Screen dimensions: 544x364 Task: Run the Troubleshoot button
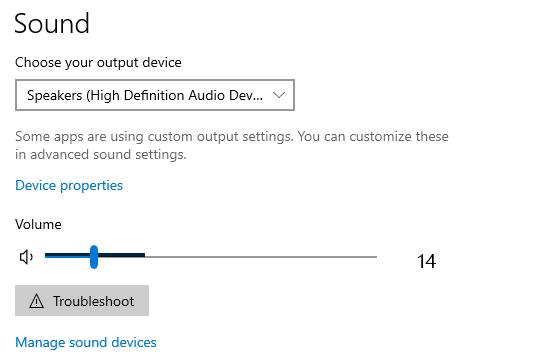(x=82, y=300)
